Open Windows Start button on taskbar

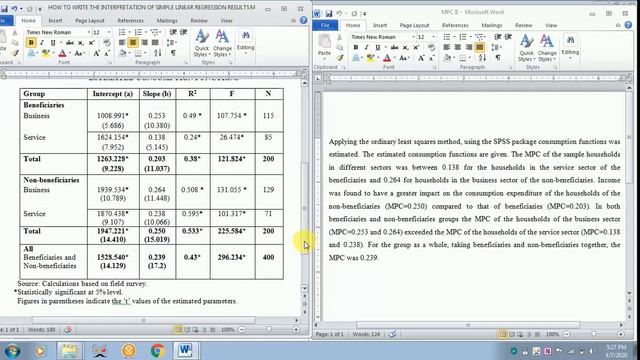point(12,351)
